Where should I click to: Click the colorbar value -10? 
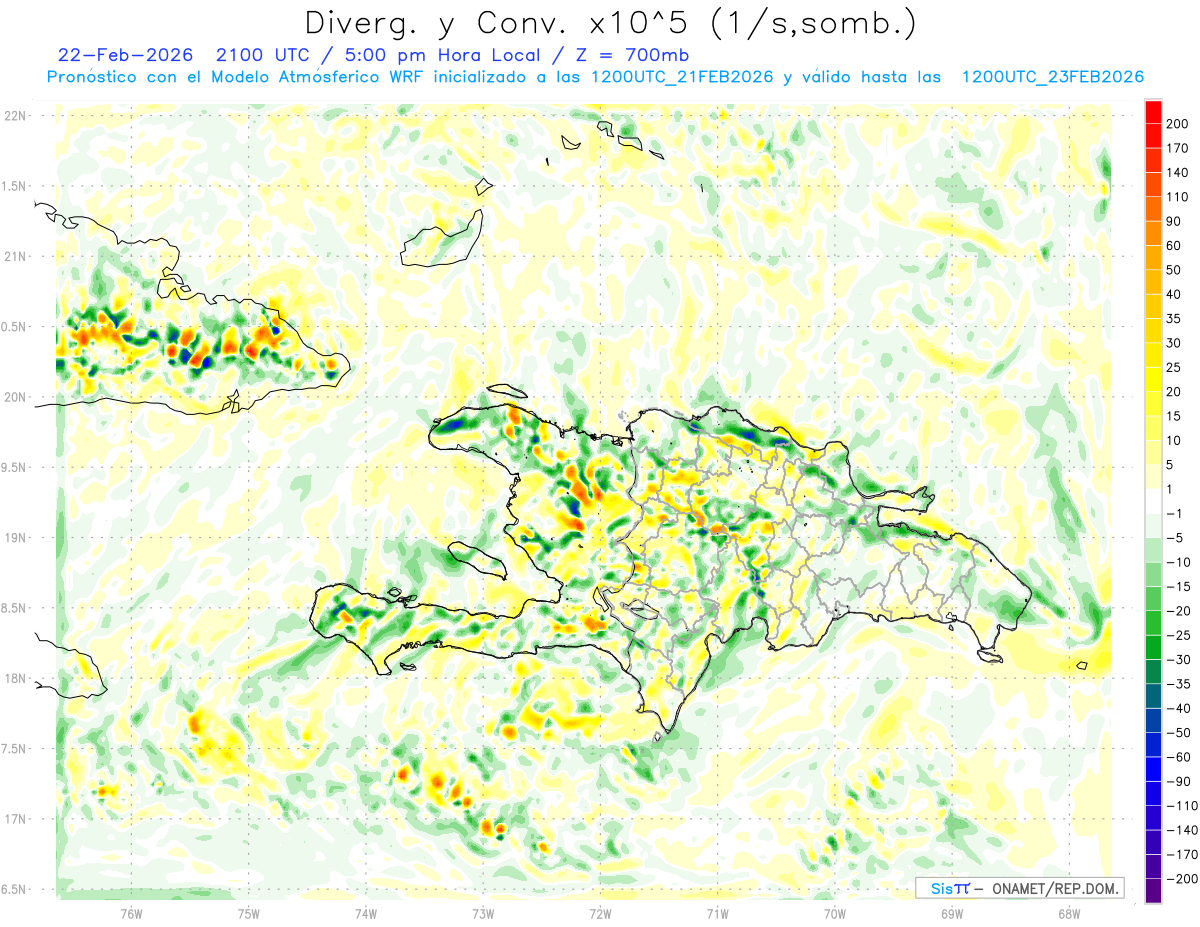[1180, 563]
